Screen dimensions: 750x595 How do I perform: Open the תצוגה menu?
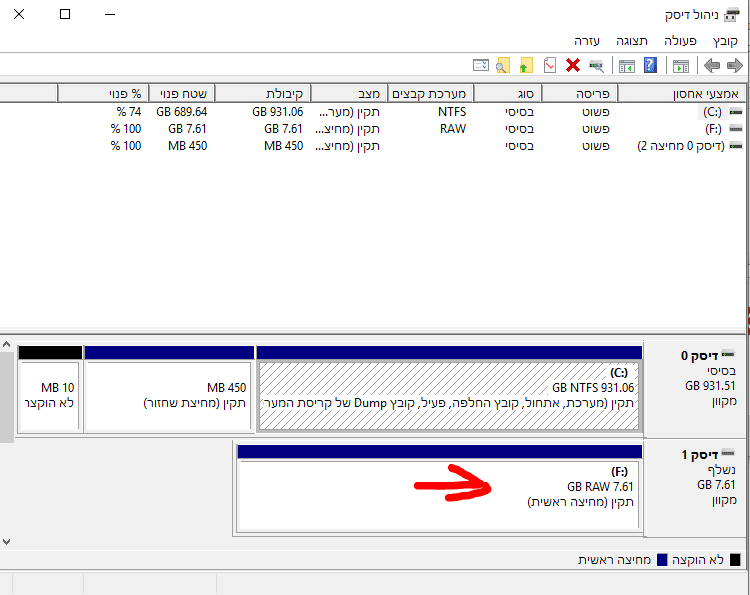[x=632, y=41]
